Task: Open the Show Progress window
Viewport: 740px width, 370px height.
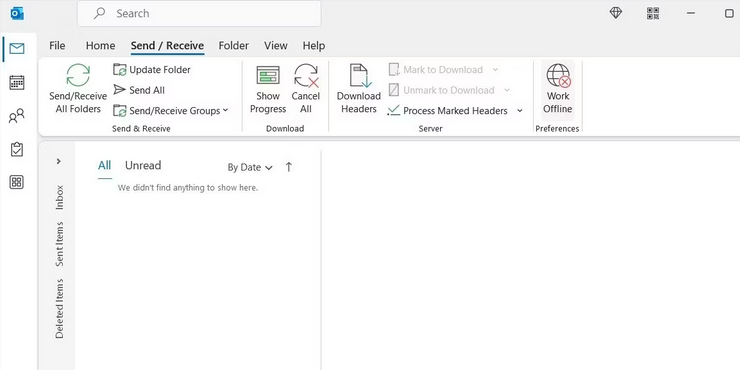Action: click(x=268, y=89)
